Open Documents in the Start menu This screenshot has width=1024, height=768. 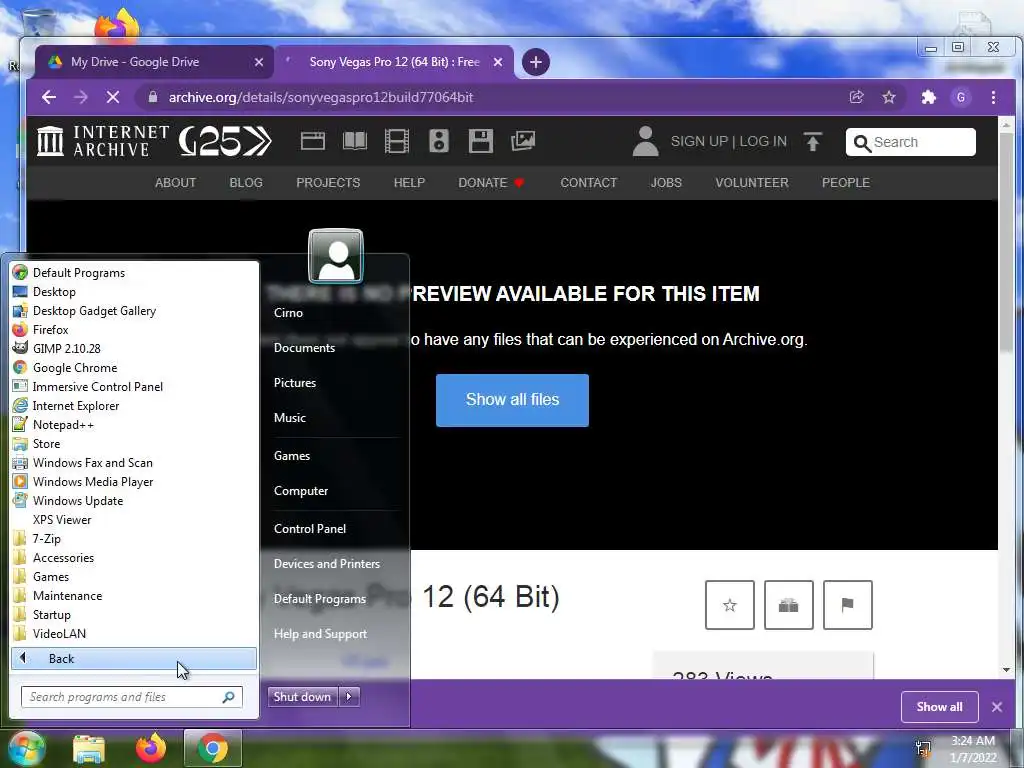[x=304, y=348]
